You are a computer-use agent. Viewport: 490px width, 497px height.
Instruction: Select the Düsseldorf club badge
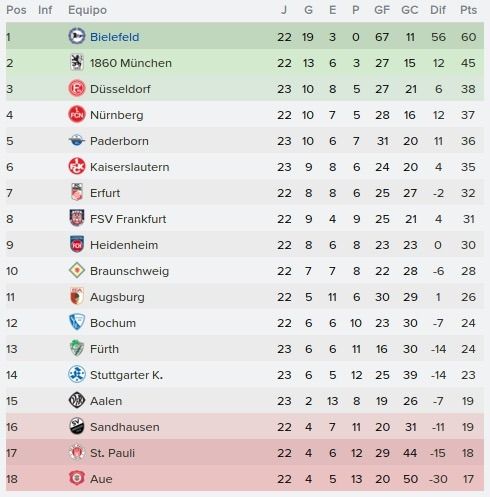point(76,89)
